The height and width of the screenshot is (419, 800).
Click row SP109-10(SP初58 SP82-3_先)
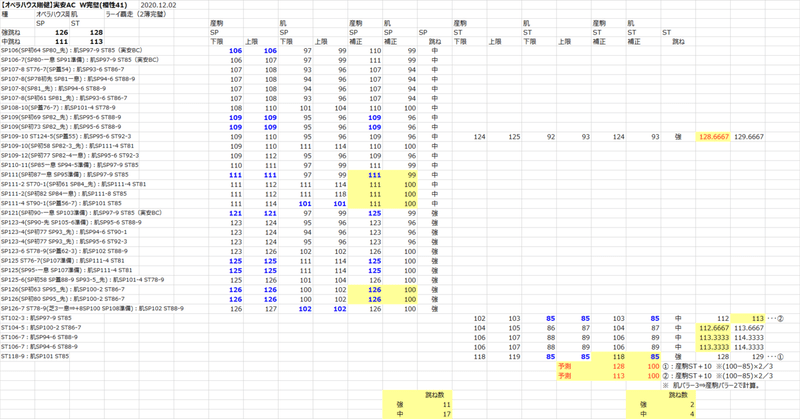click(67, 146)
